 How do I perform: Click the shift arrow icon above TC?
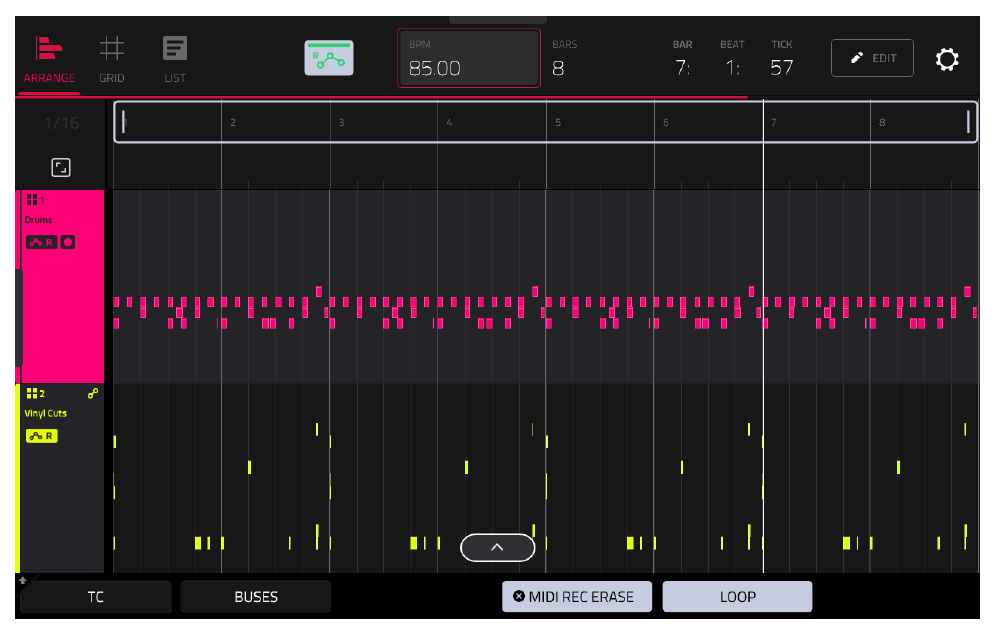pos(22,580)
